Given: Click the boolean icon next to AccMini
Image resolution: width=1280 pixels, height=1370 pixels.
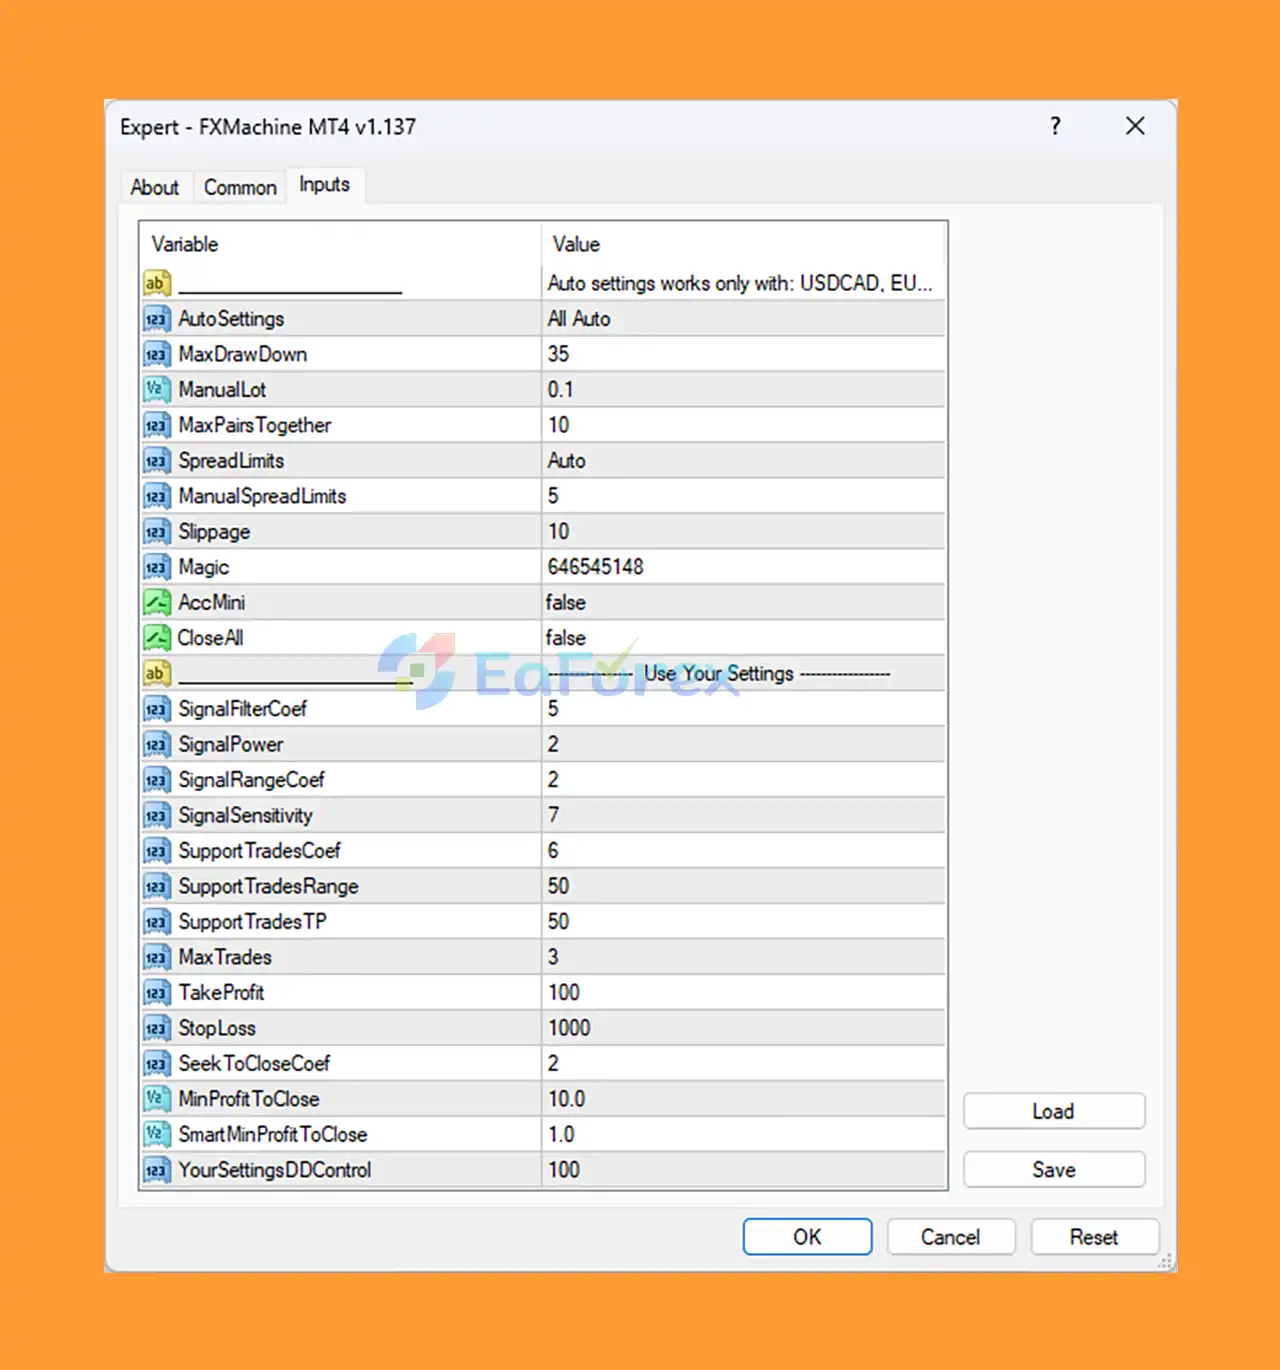Looking at the screenshot, I should pyautogui.click(x=157, y=603).
